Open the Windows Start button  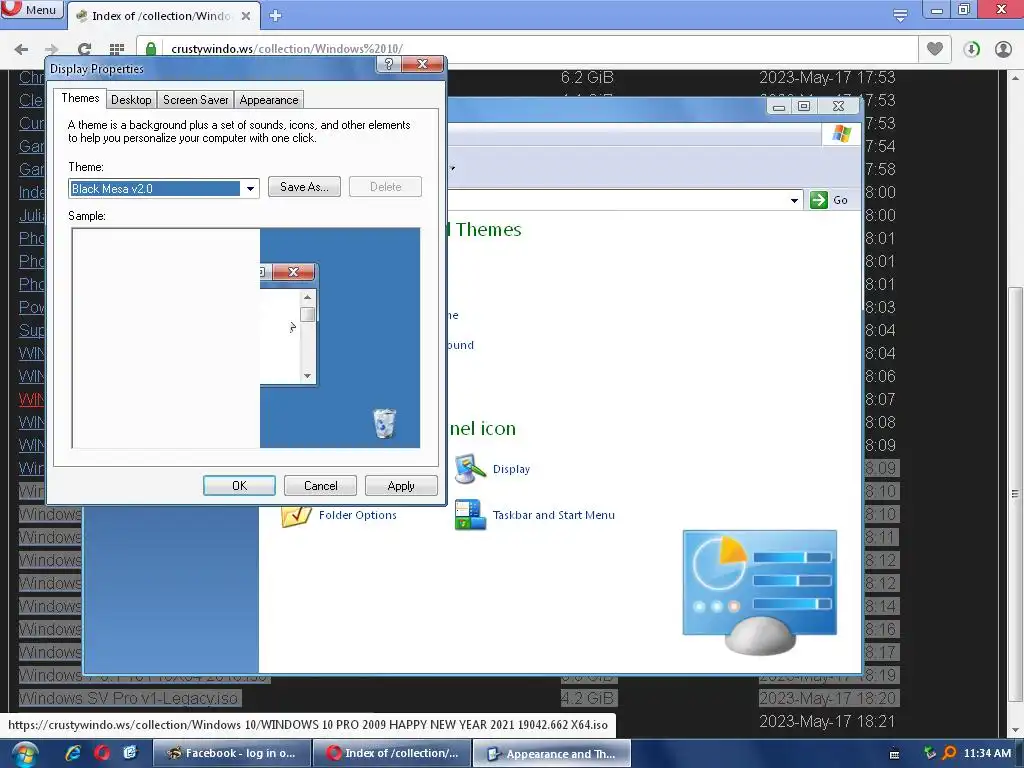pos(25,754)
